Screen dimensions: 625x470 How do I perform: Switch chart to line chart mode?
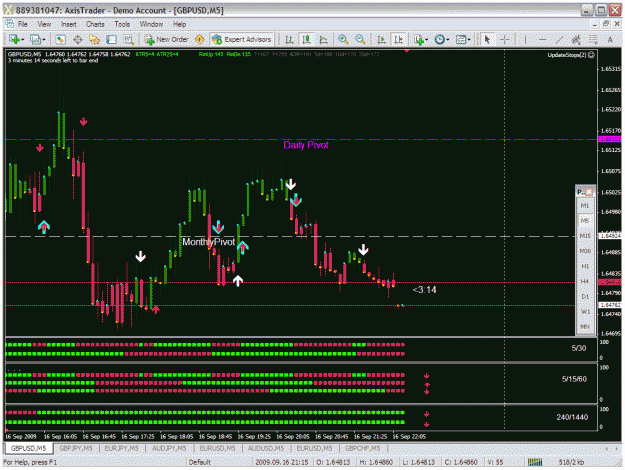(324, 39)
